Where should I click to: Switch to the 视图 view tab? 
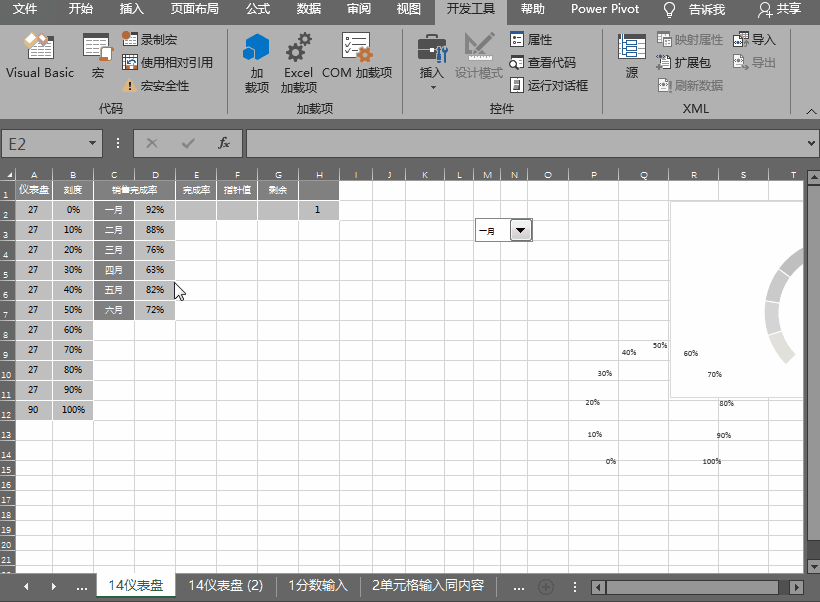pos(408,9)
